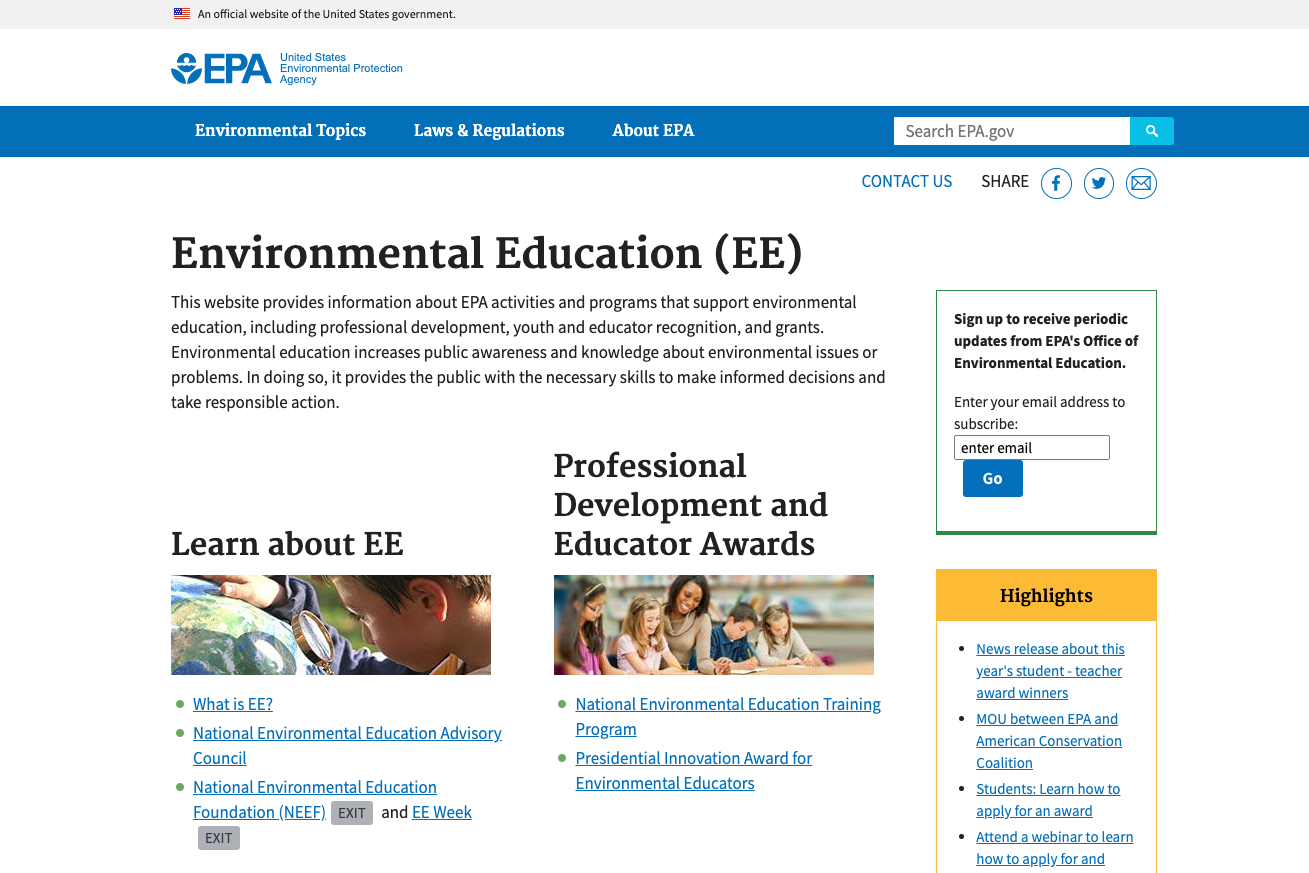The width and height of the screenshot is (1309, 873).
Task: Click the U.S. flag icon in the banner
Action: click(x=181, y=13)
